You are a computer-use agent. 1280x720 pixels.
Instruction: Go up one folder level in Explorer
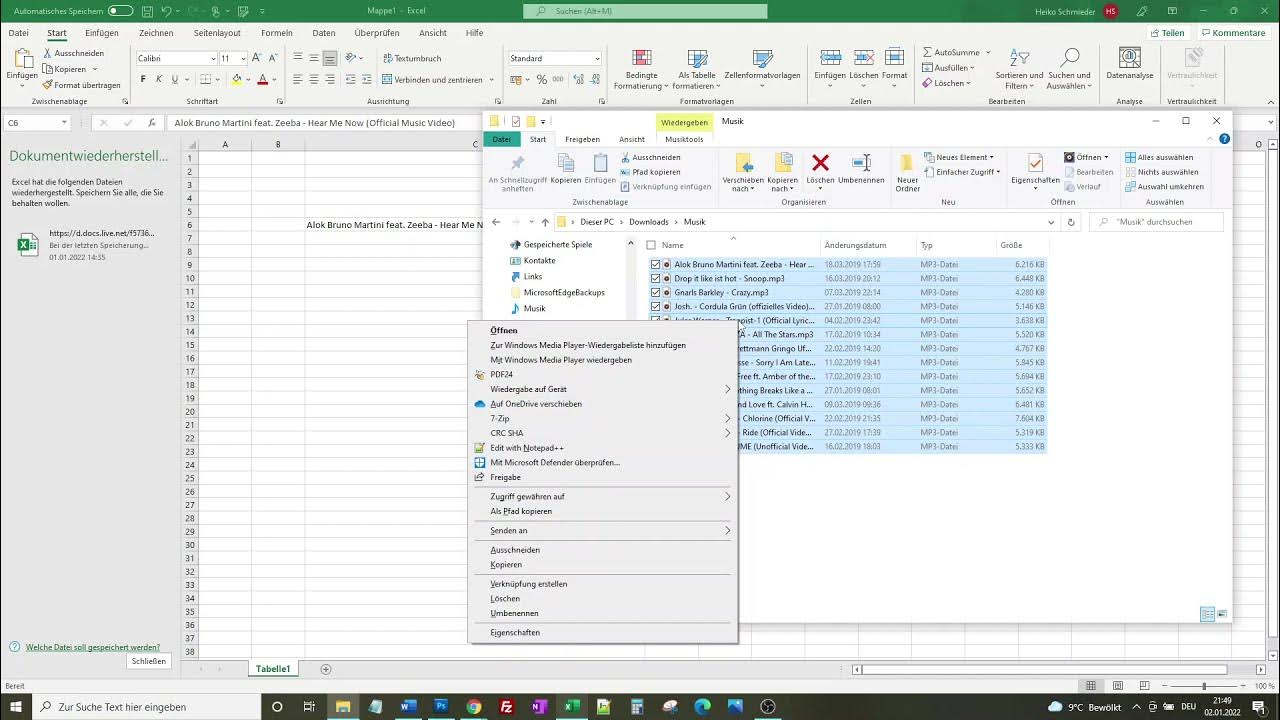click(545, 222)
